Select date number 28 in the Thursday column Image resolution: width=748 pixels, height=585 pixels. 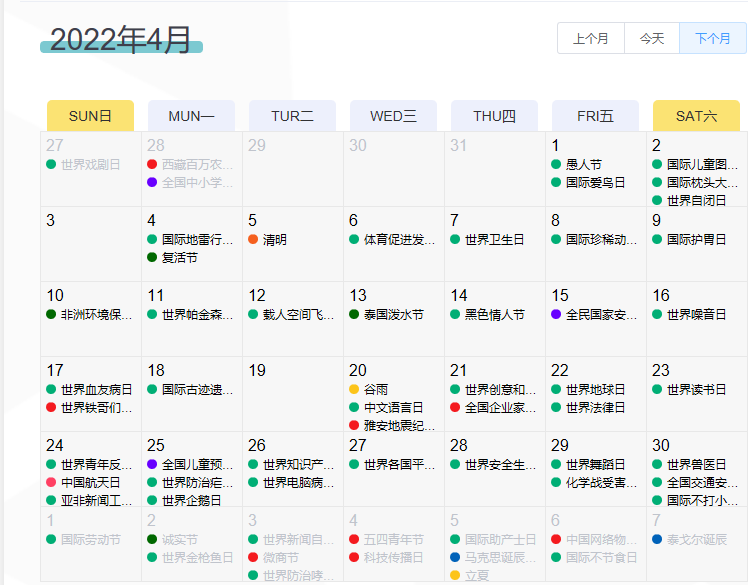click(x=458, y=445)
